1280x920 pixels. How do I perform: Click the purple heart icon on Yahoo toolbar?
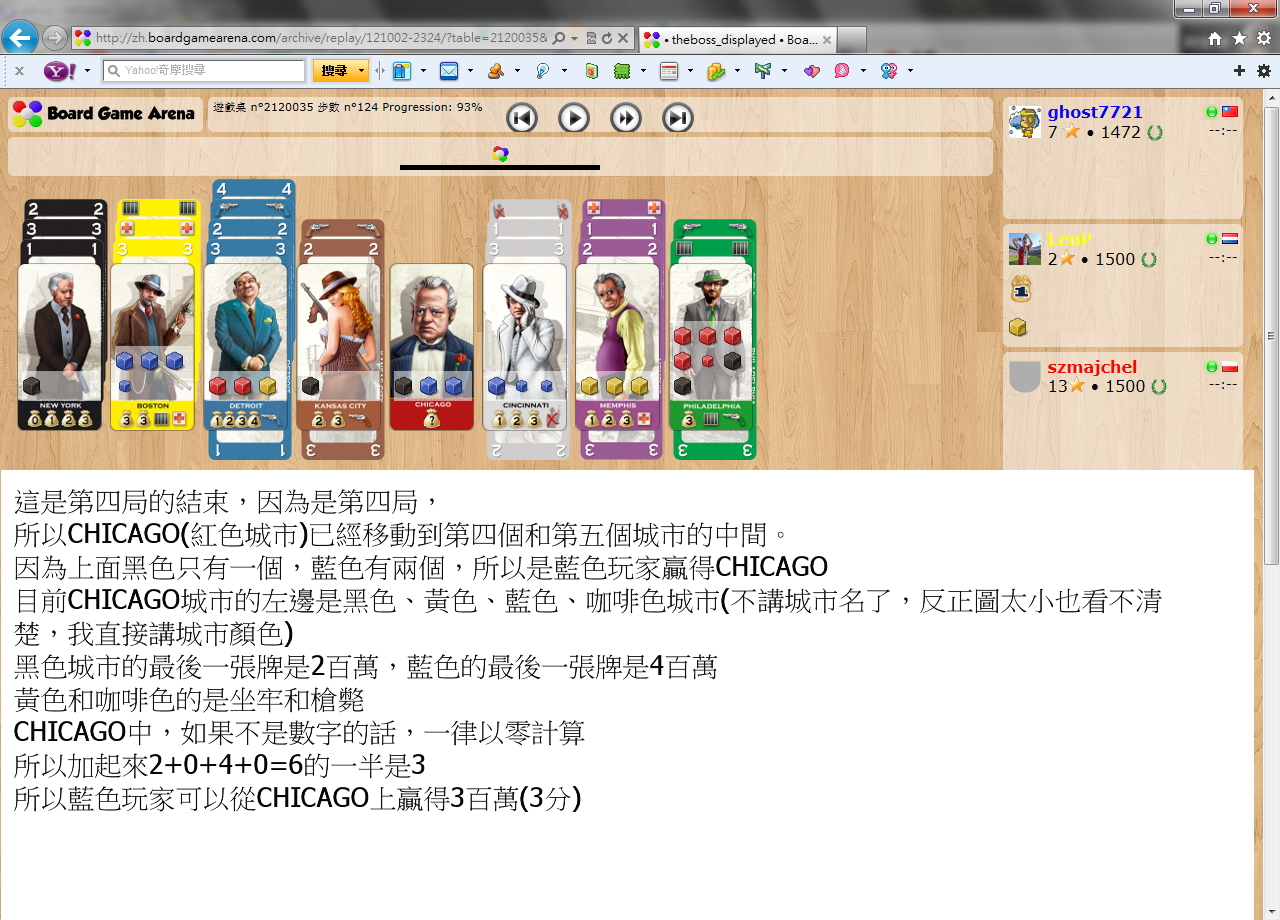click(x=811, y=71)
